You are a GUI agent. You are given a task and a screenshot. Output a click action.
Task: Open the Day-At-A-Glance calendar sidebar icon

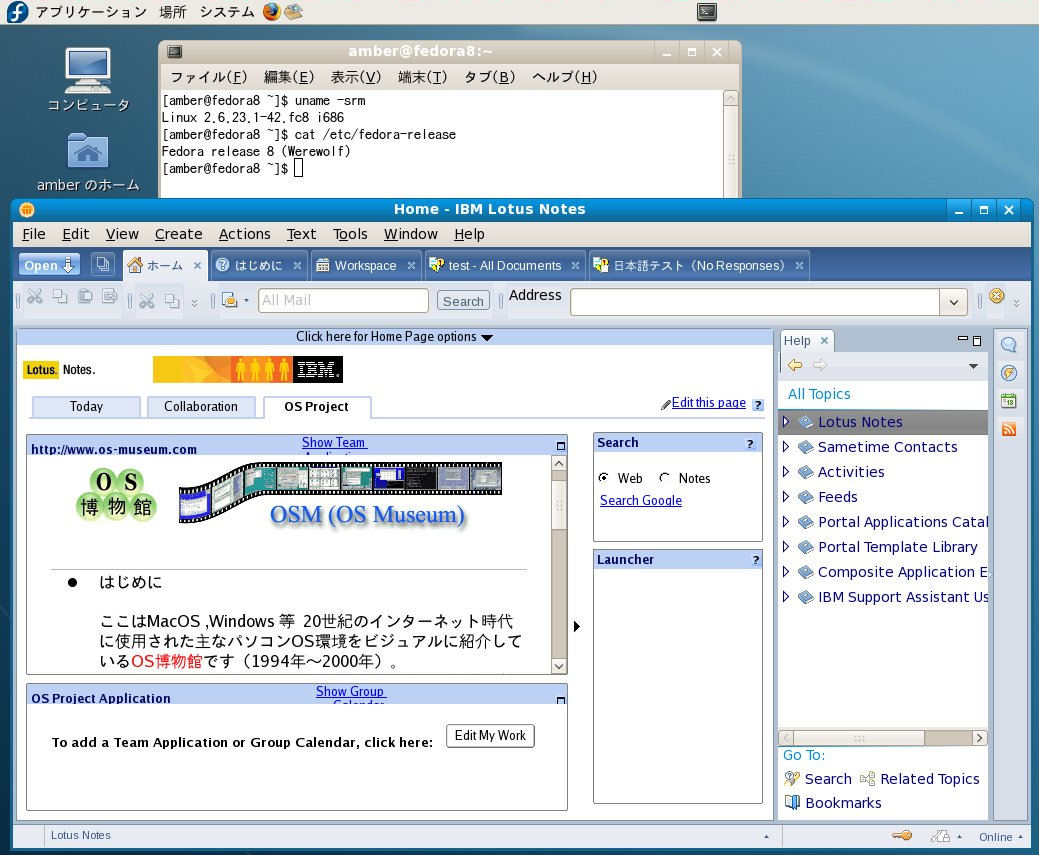1009,400
